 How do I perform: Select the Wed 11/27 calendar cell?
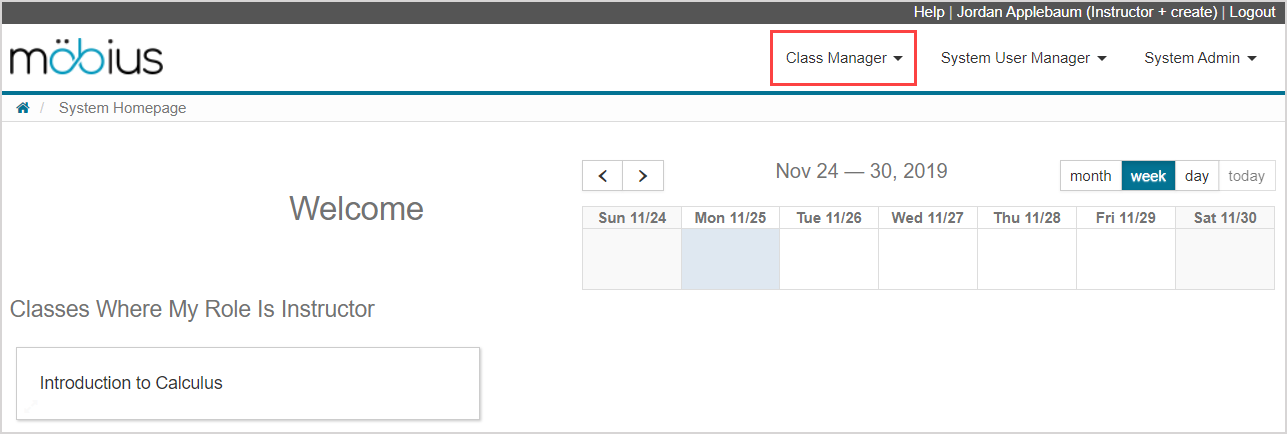point(927,259)
